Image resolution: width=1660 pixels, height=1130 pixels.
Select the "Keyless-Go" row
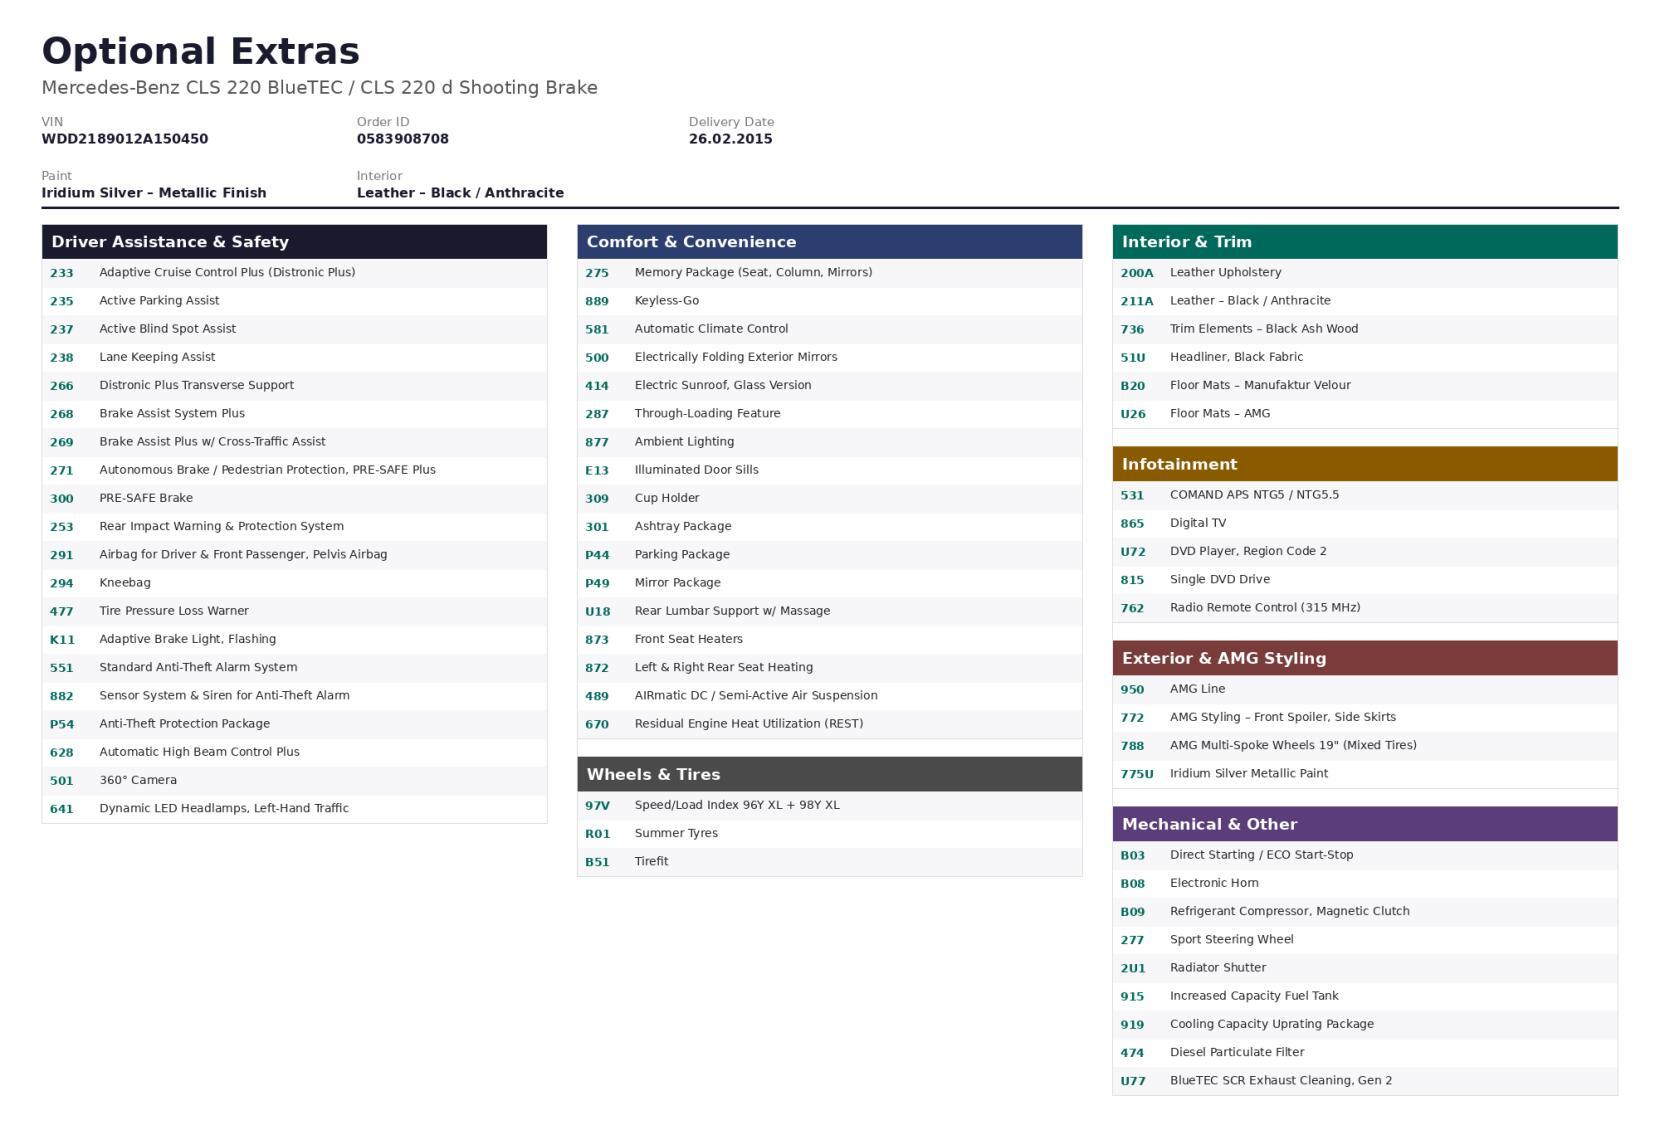(x=829, y=301)
